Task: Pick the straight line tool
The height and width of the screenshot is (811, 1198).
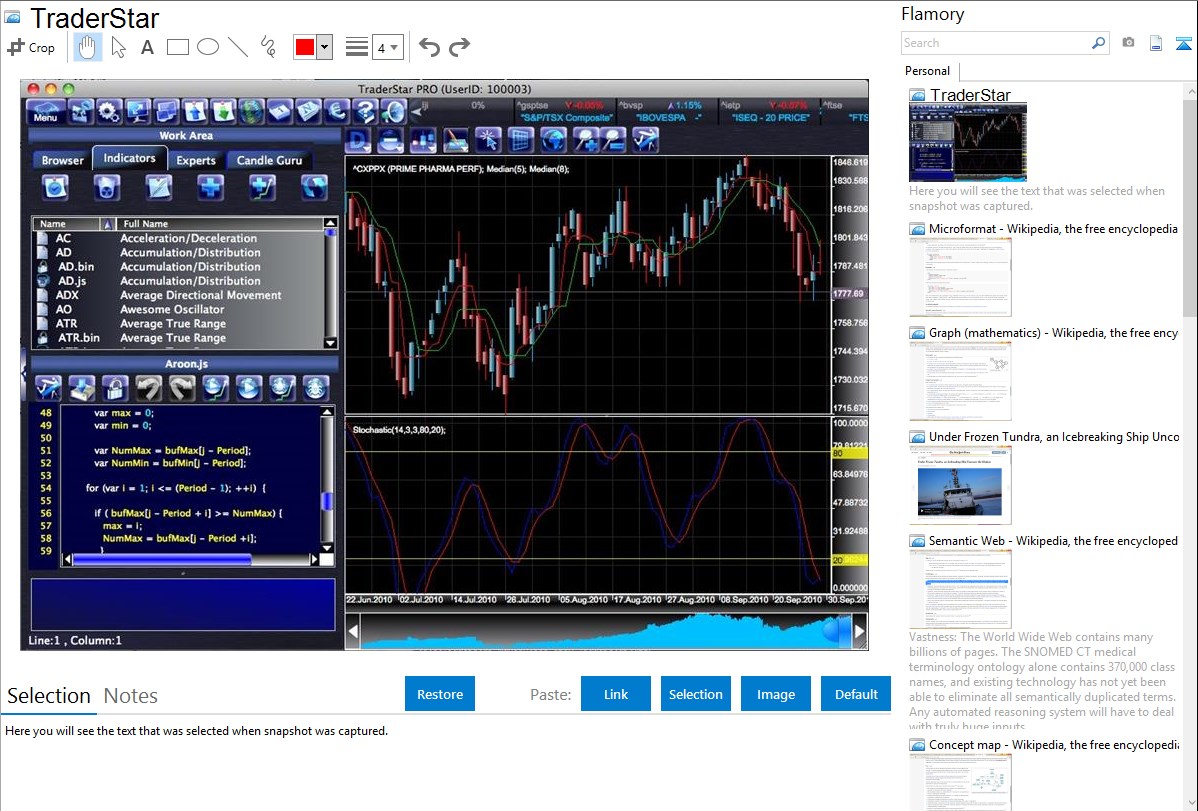Action: pyautogui.click(x=238, y=47)
